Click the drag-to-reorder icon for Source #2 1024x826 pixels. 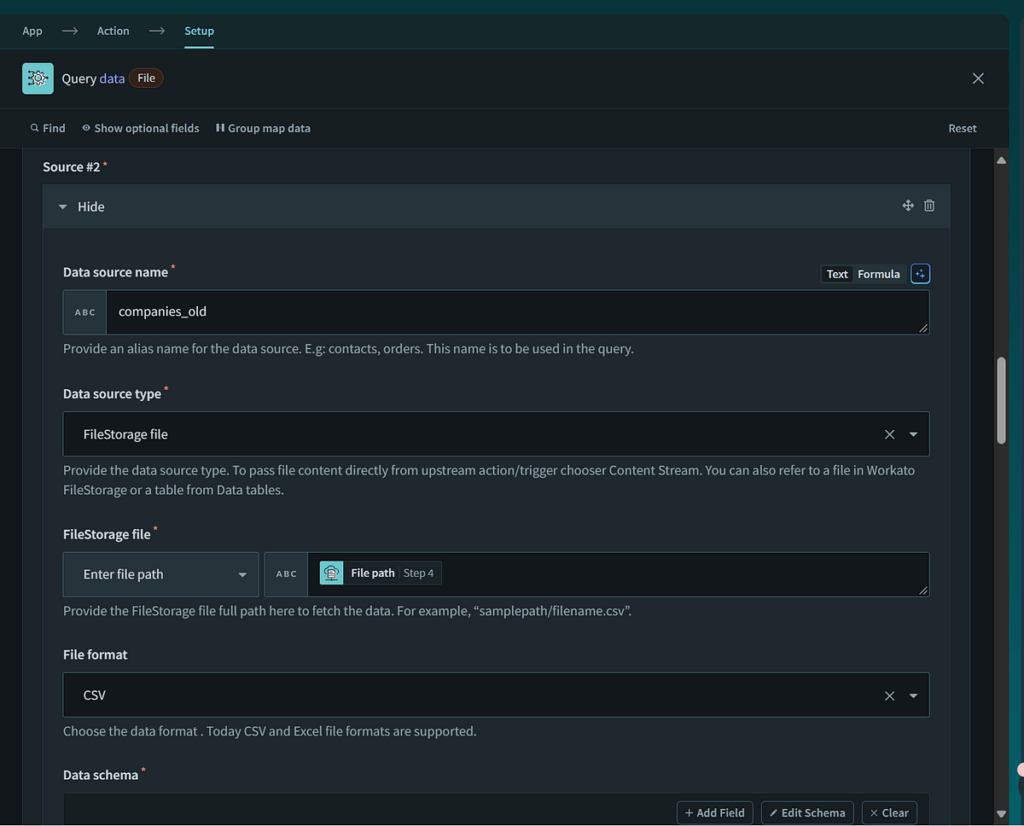coord(908,206)
